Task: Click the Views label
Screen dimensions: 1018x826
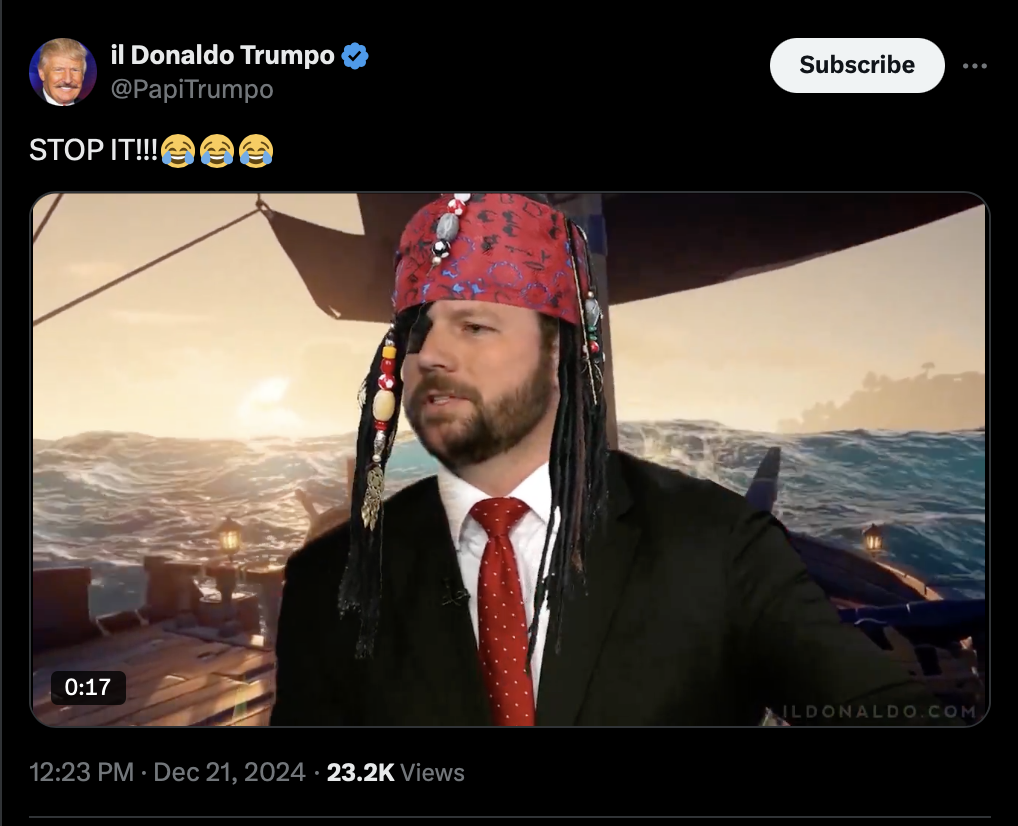Action: (432, 772)
